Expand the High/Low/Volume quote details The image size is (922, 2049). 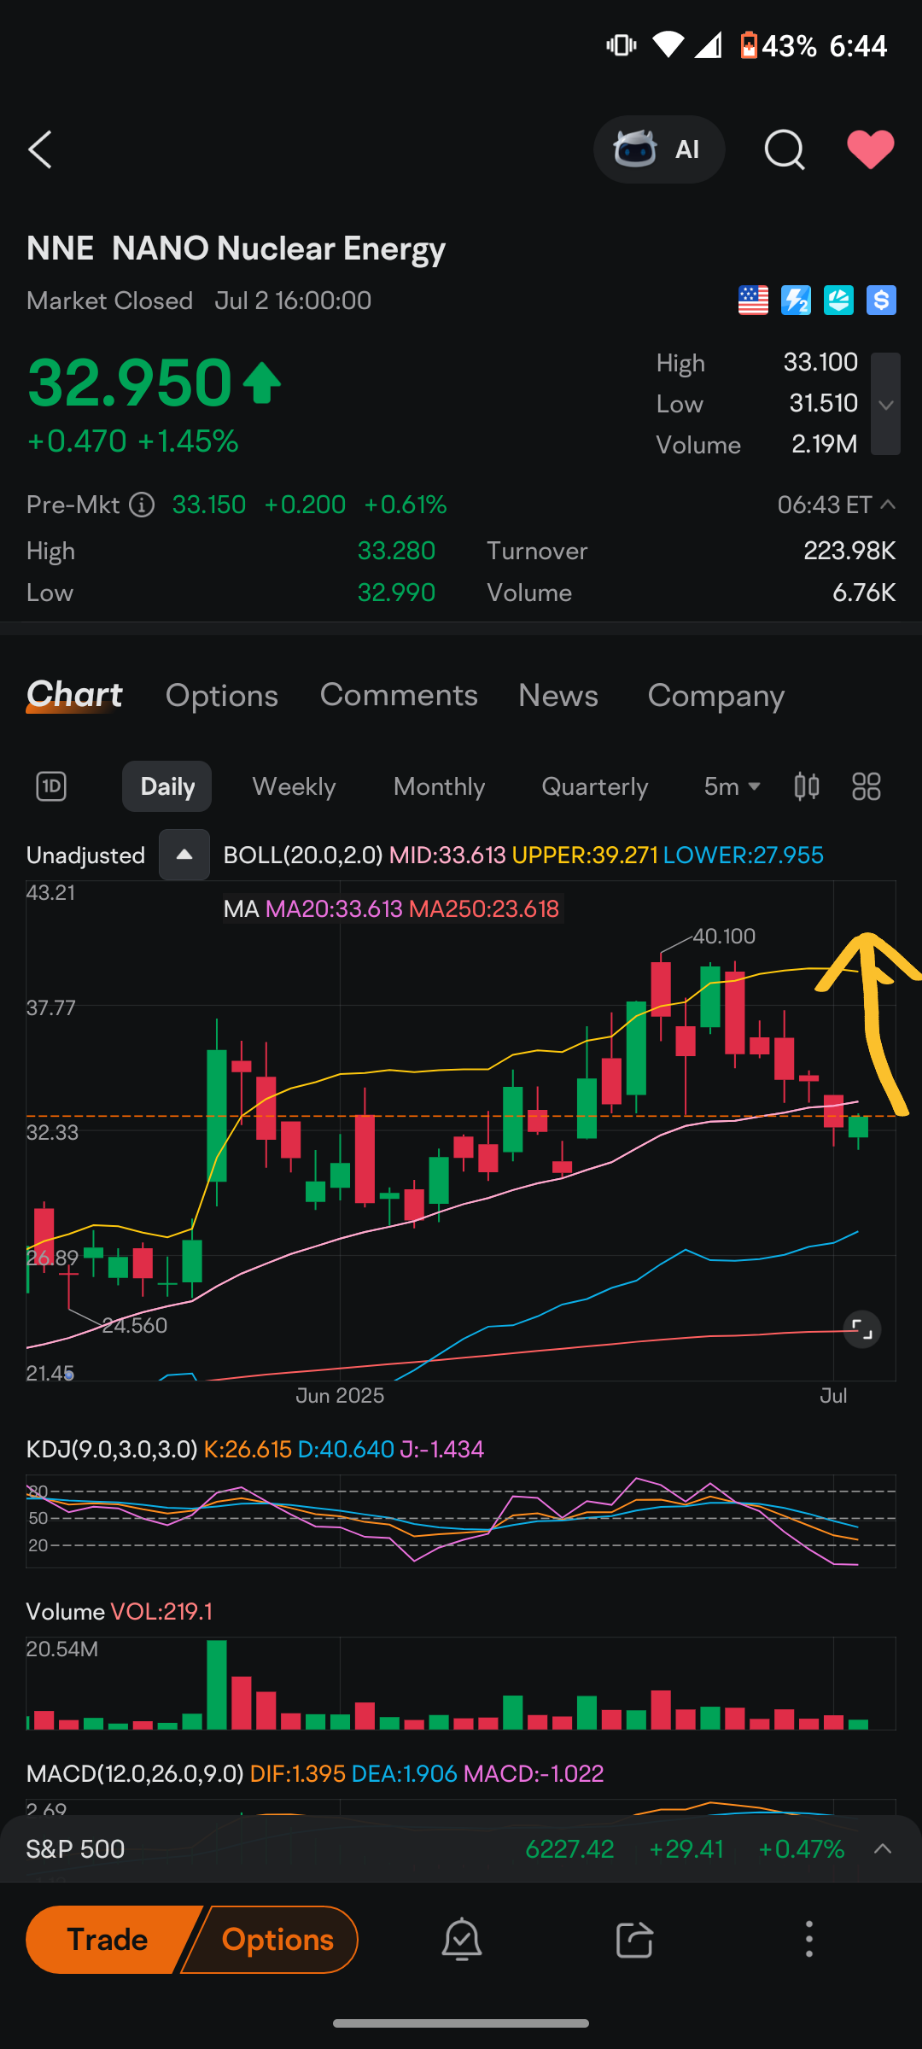coord(886,404)
